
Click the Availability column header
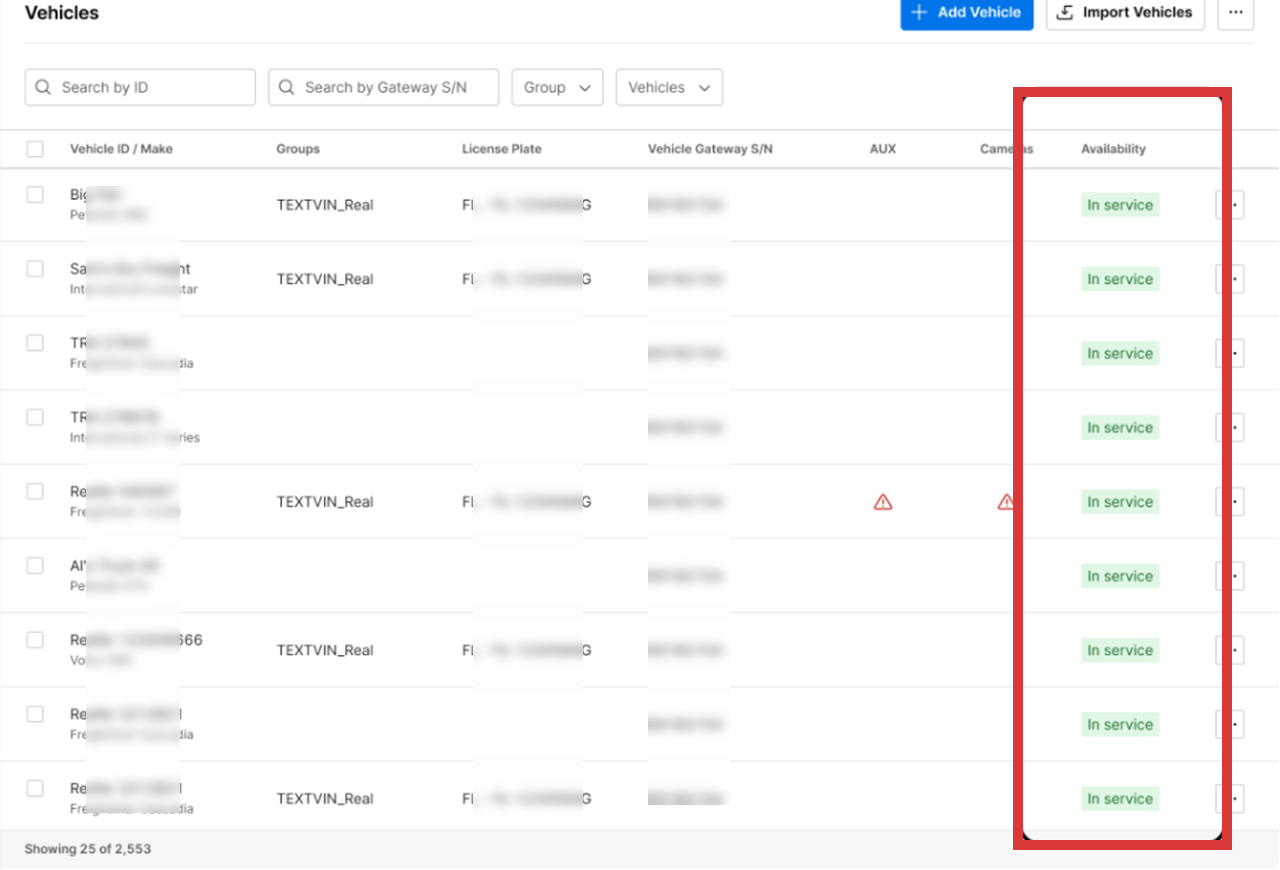1113,149
